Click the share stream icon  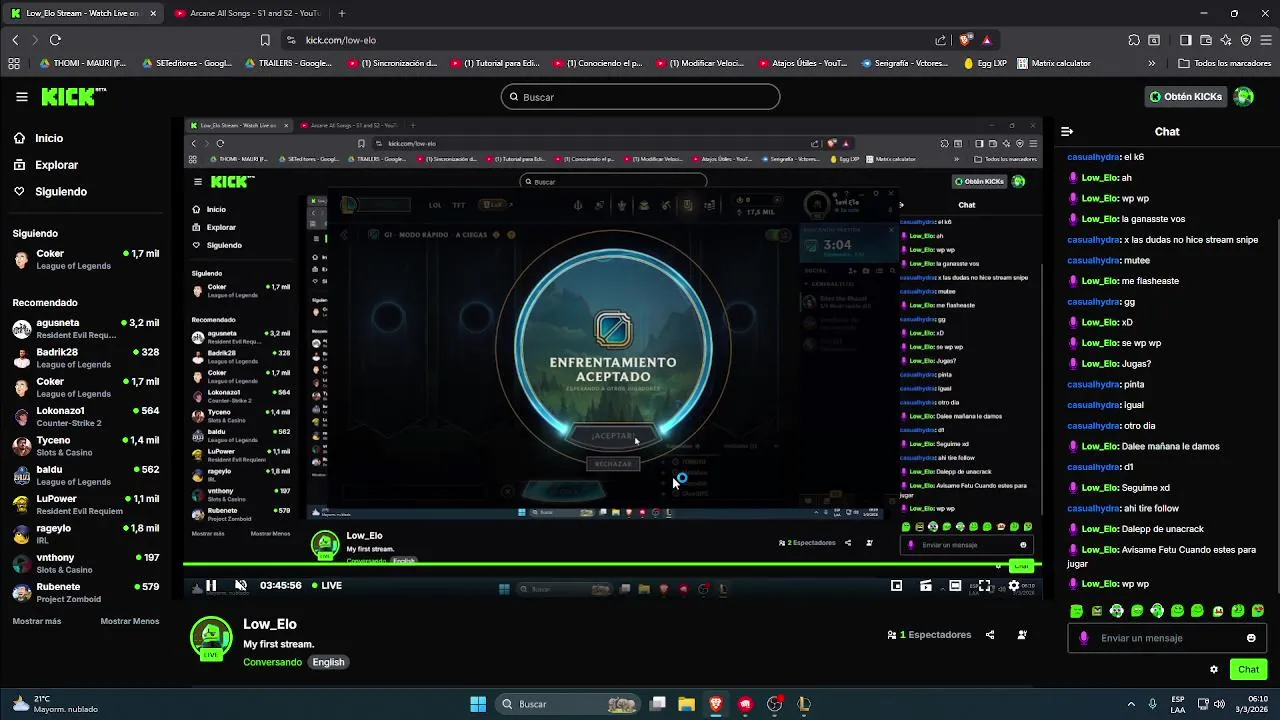click(x=990, y=635)
